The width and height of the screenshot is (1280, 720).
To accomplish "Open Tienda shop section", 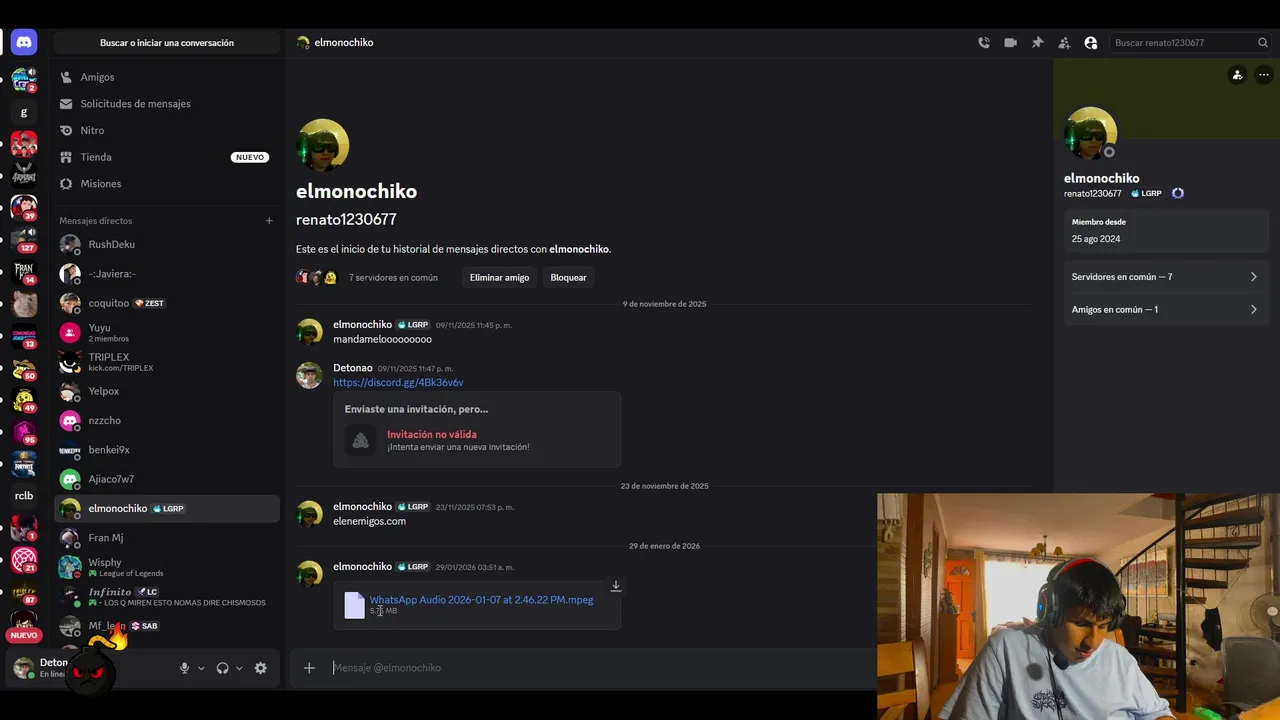I will tap(167, 157).
